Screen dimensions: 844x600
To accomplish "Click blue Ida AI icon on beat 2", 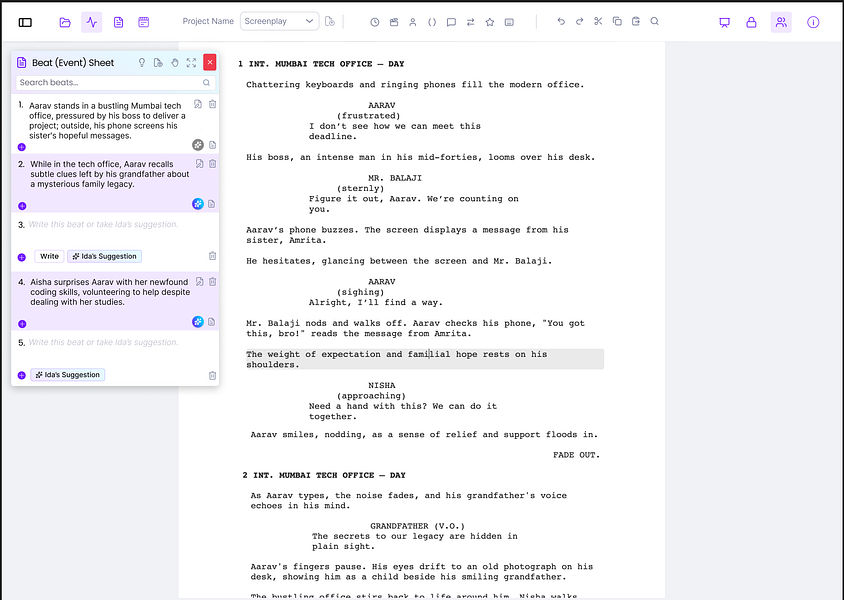I will pos(198,203).
